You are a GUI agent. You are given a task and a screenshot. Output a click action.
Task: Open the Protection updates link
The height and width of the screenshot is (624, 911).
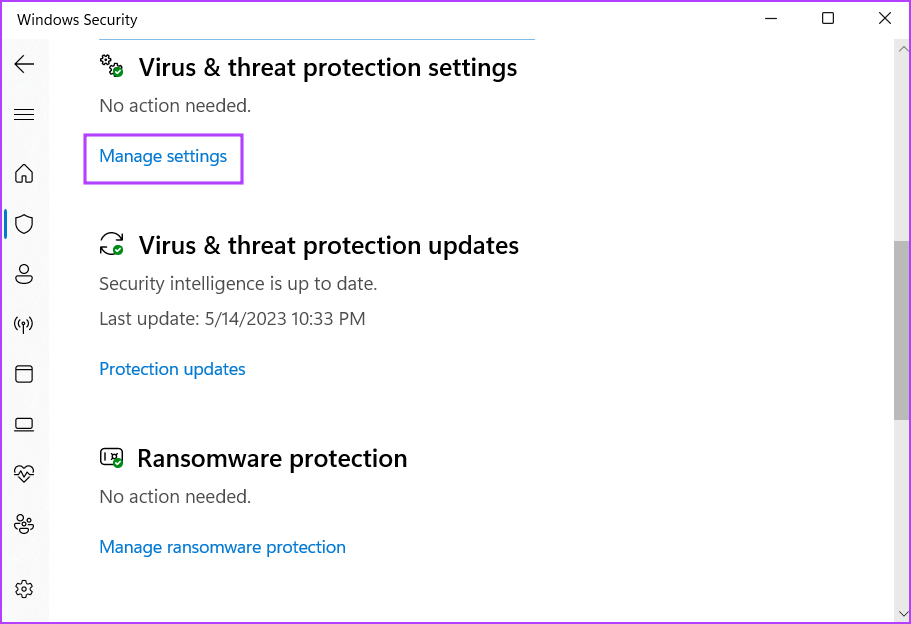tap(172, 369)
